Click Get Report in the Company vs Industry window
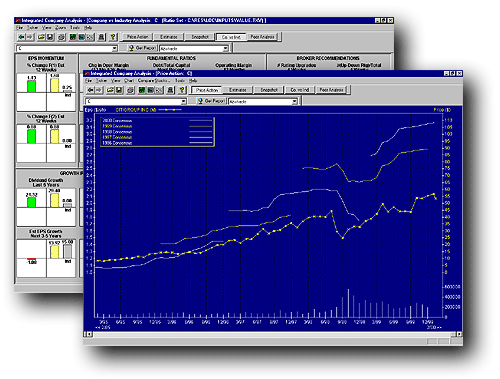The height and width of the screenshot is (379, 500). pyautogui.click(x=142, y=48)
